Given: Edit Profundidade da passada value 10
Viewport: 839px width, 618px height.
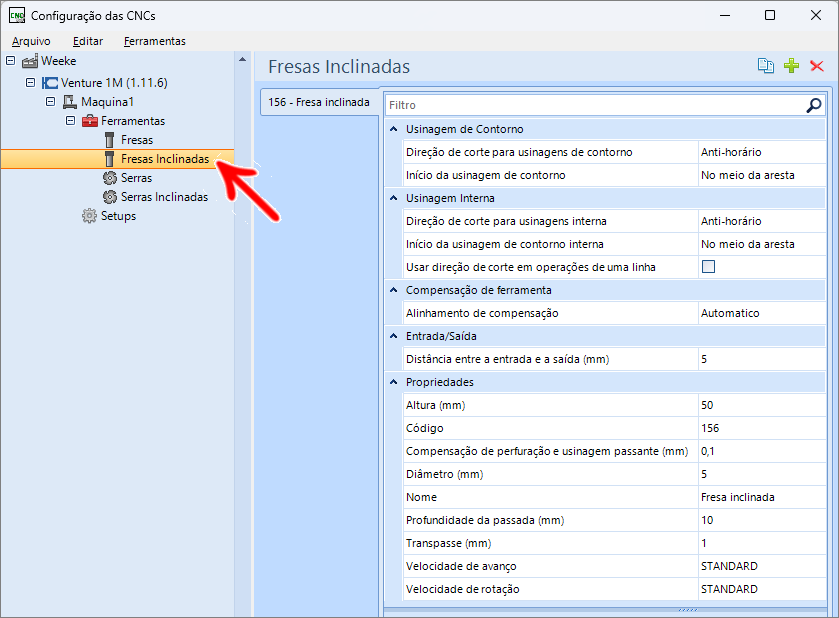Looking at the screenshot, I should (761, 520).
